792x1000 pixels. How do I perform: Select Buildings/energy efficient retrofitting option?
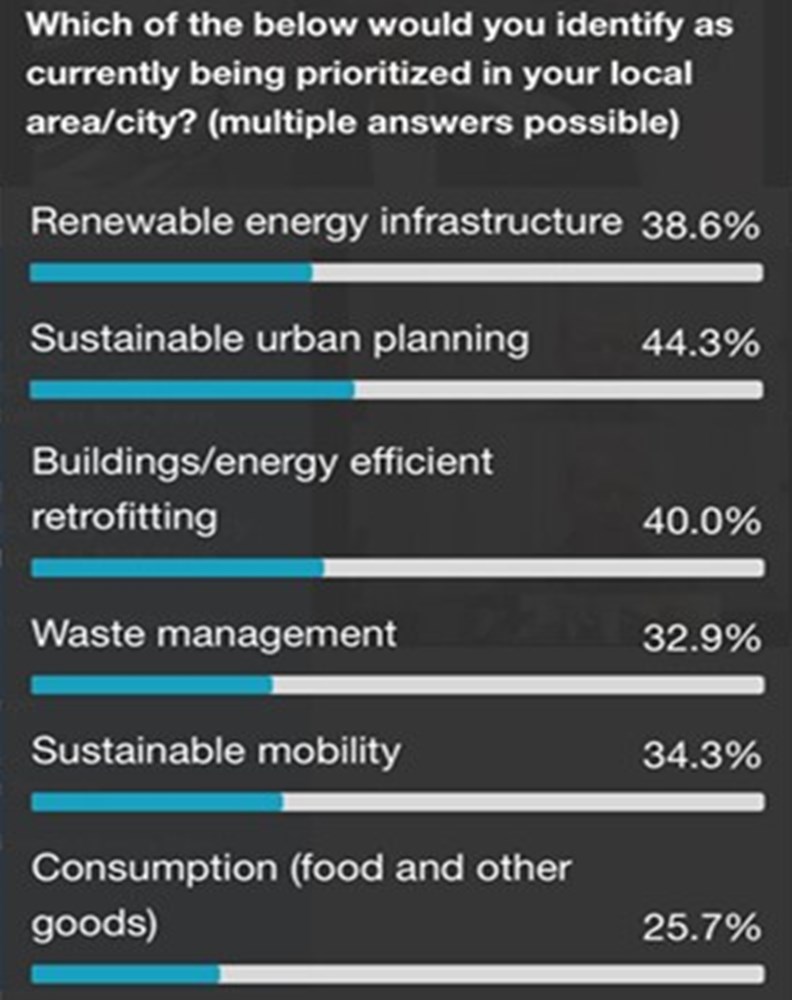[262, 489]
